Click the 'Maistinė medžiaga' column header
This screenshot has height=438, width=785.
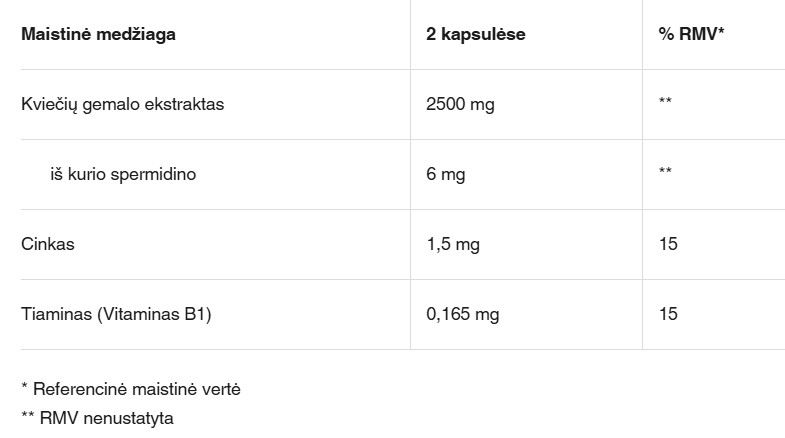pyautogui.click(x=98, y=34)
